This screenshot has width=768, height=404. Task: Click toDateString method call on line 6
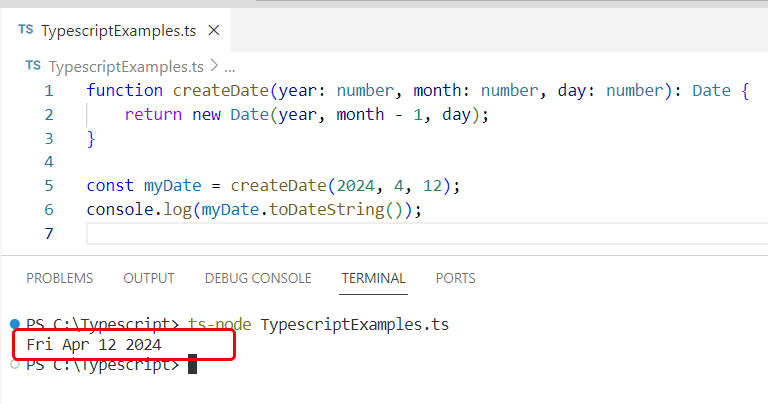[x=327, y=210]
